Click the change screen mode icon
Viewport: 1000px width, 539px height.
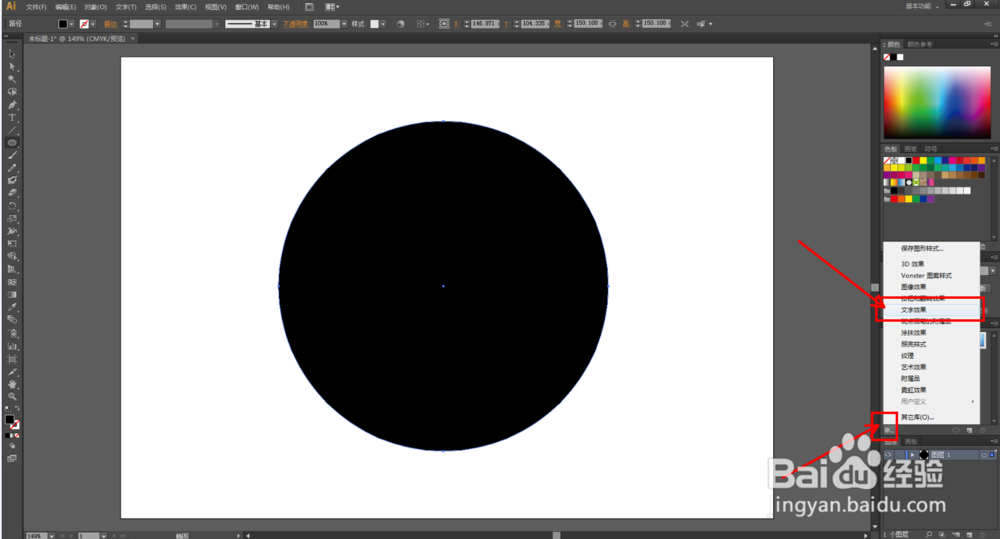click(x=12, y=459)
